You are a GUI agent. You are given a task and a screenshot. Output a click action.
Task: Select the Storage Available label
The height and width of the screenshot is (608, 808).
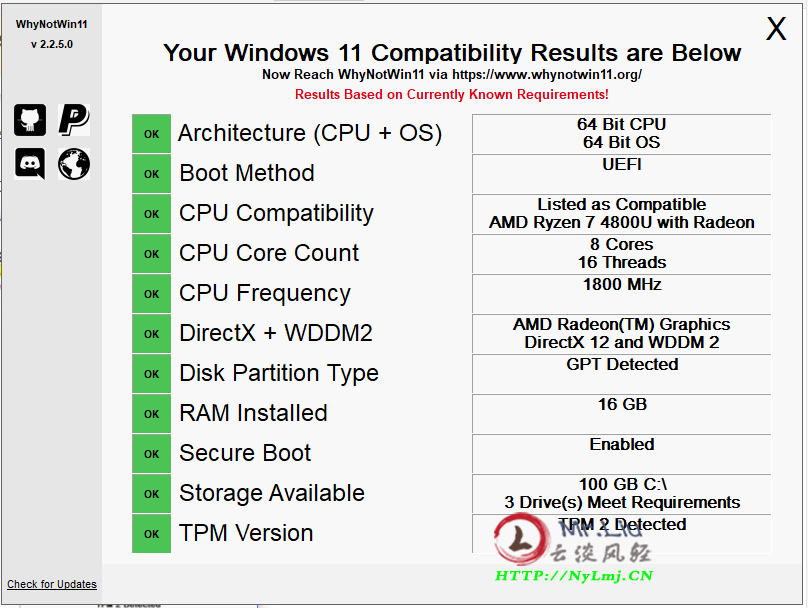[272, 493]
